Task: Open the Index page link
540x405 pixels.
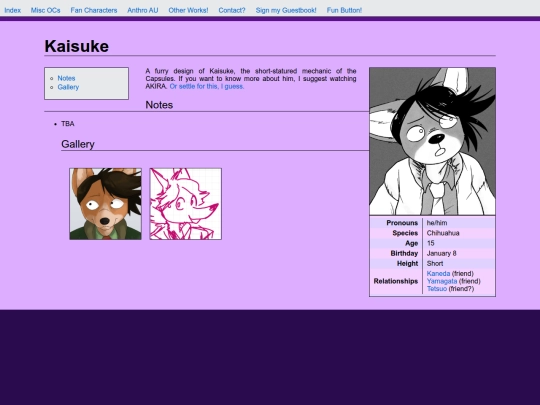Action: 12,10
